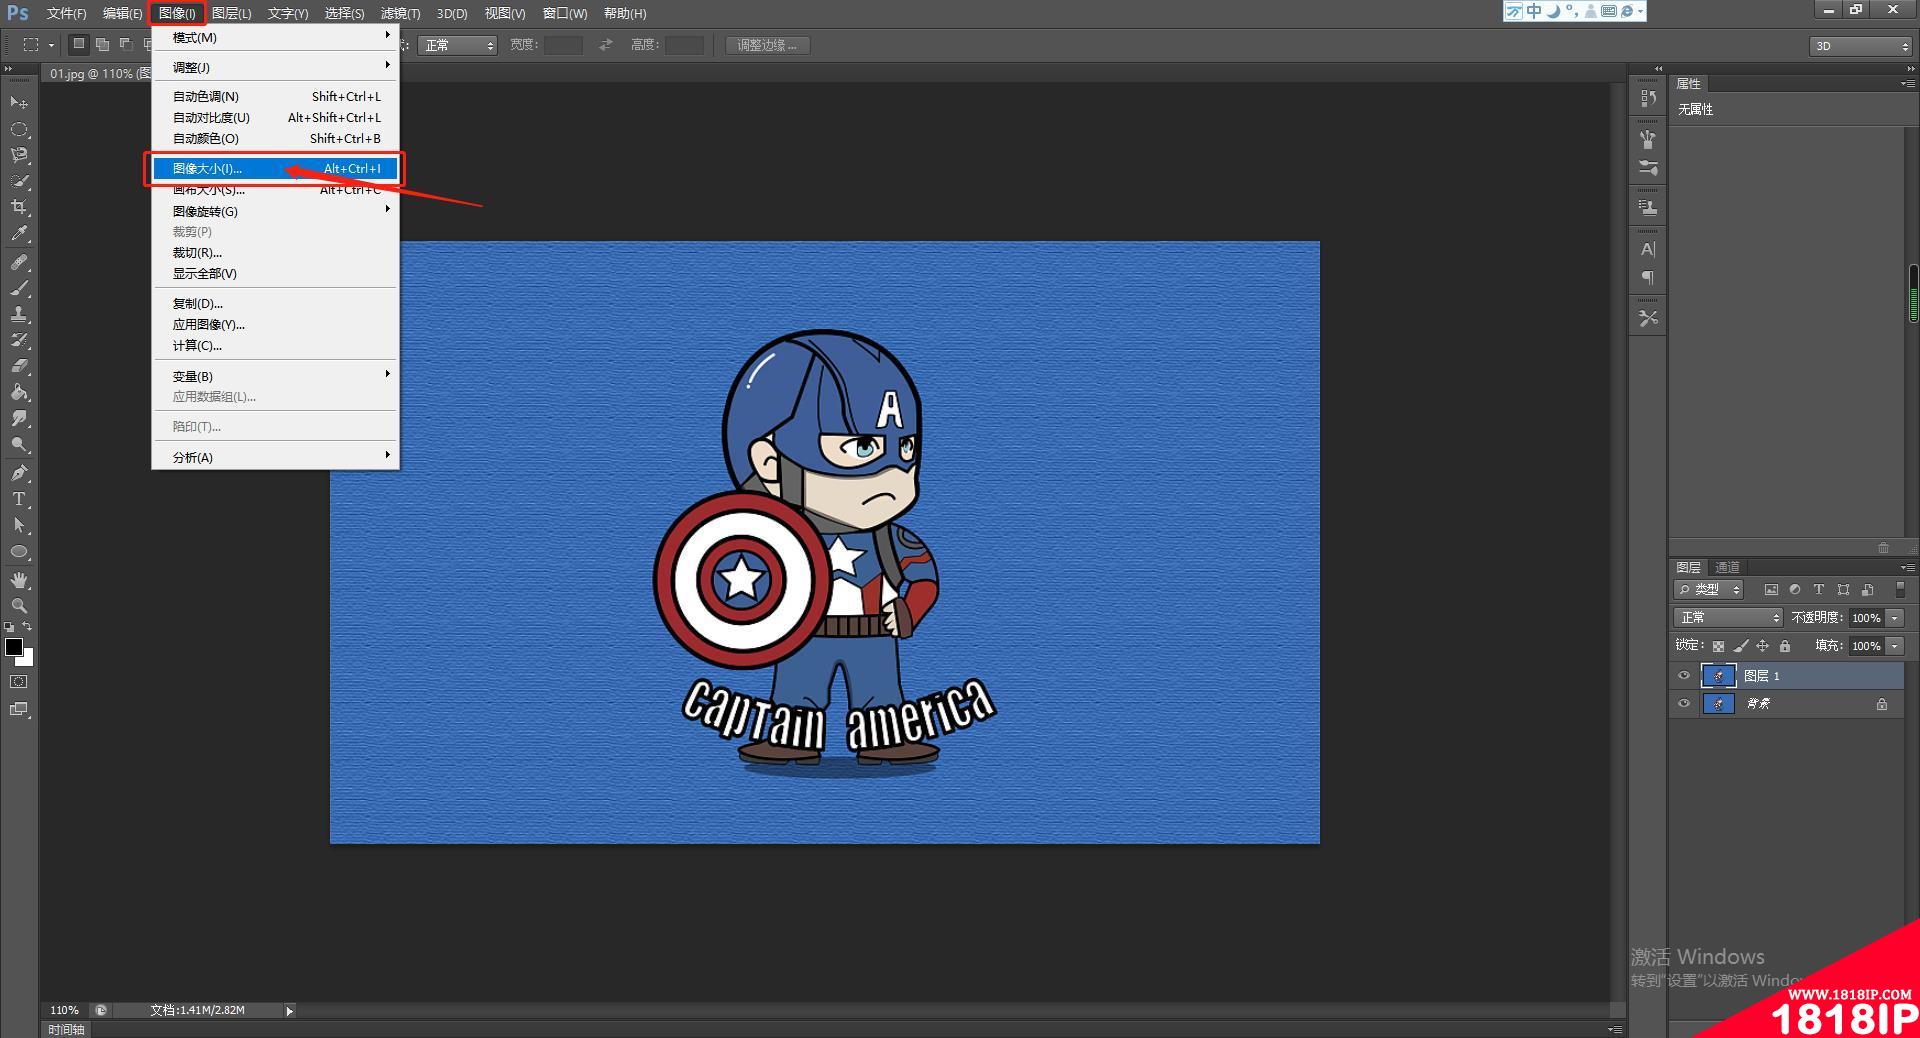Toggle visibility of 图层 1 layer

1684,676
